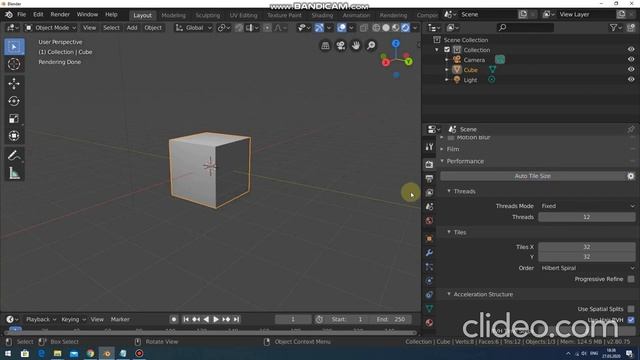Viewport: 640px width, 360px height.
Task: Open the Object Mode dropdown
Action: (51, 28)
